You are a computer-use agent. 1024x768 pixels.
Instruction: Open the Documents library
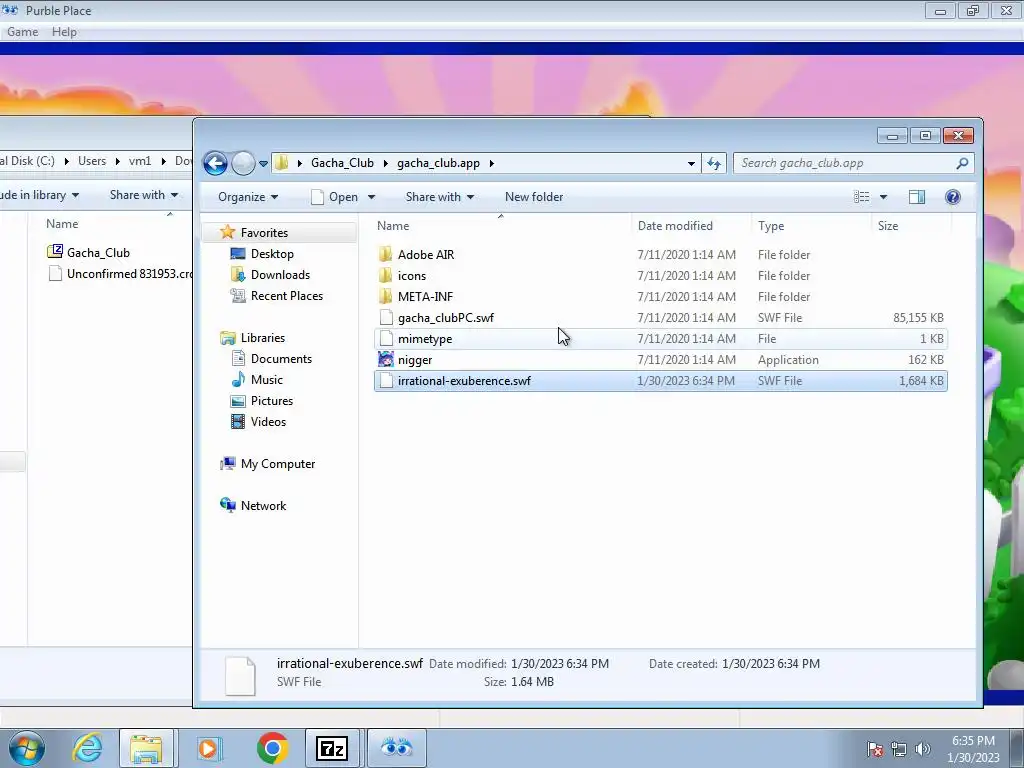281,359
